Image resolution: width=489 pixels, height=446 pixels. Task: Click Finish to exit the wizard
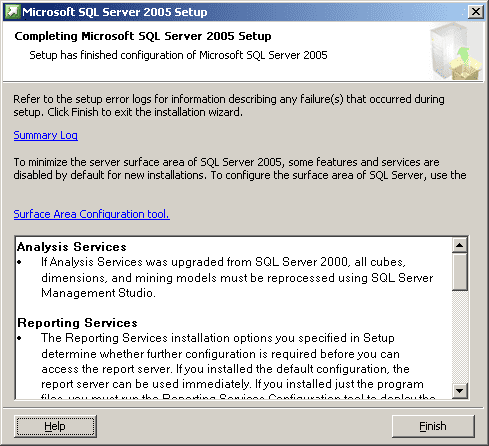[x=433, y=426]
